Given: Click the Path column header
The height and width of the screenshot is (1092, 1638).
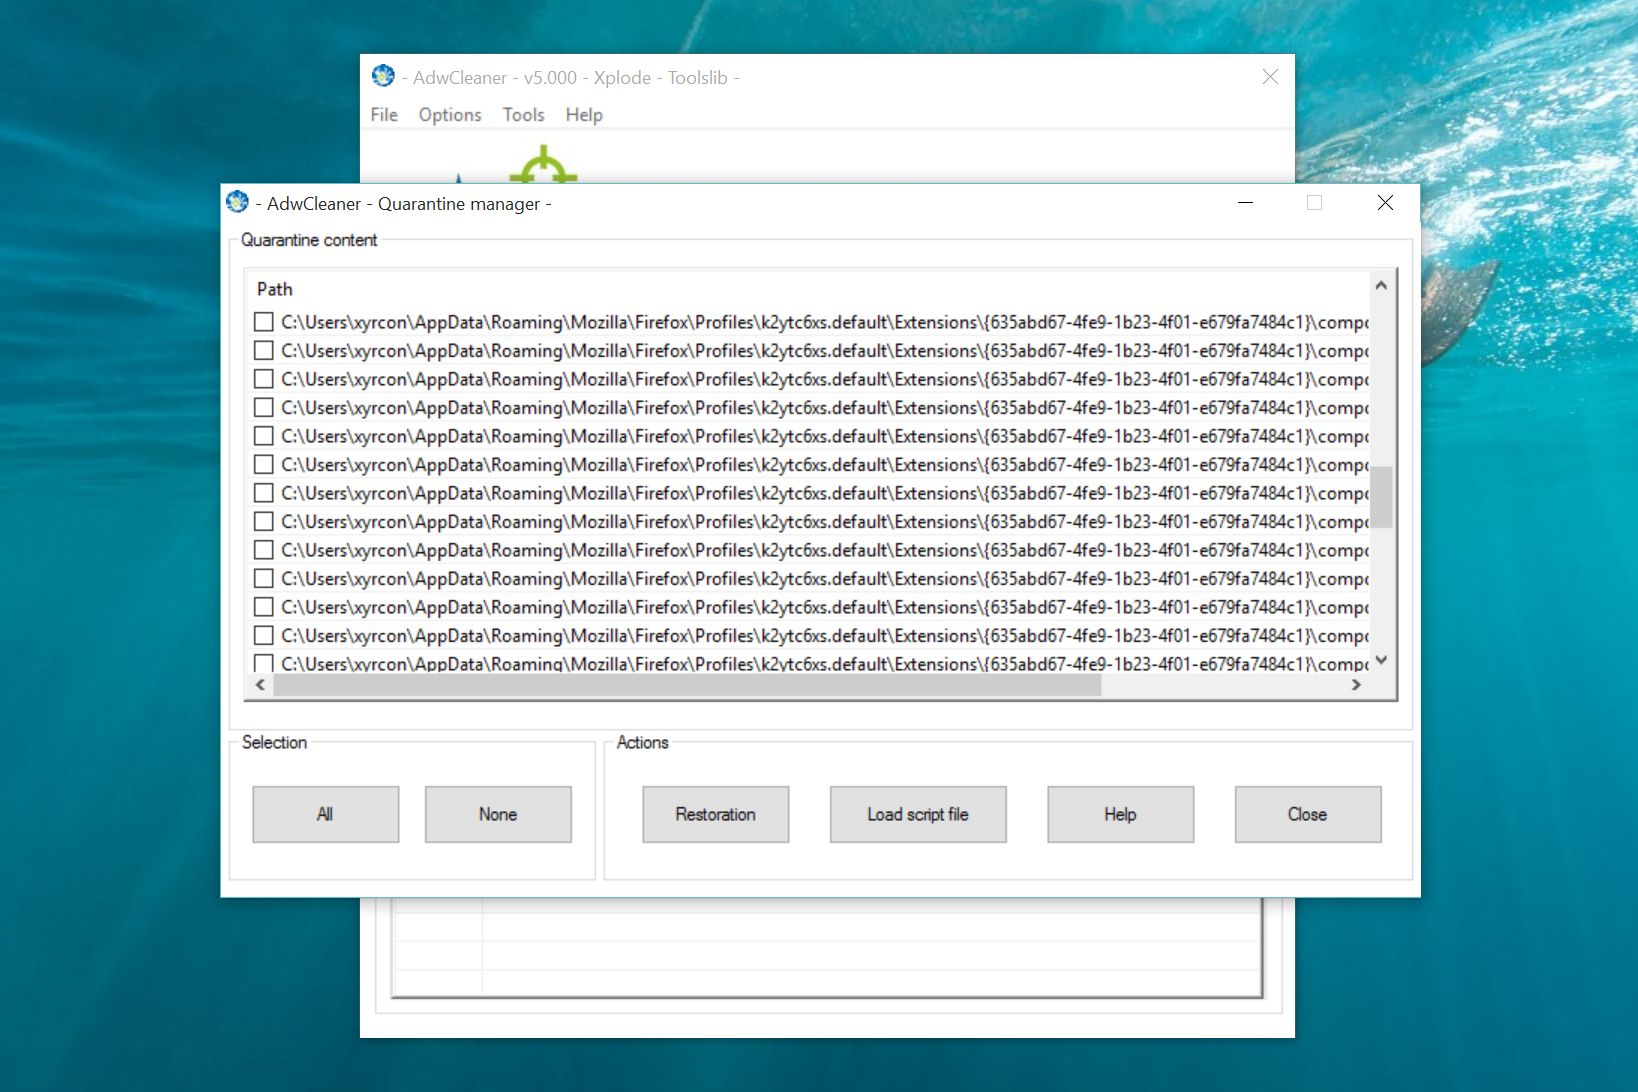Looking at the screenshot, I should click(x=275, y=289).
